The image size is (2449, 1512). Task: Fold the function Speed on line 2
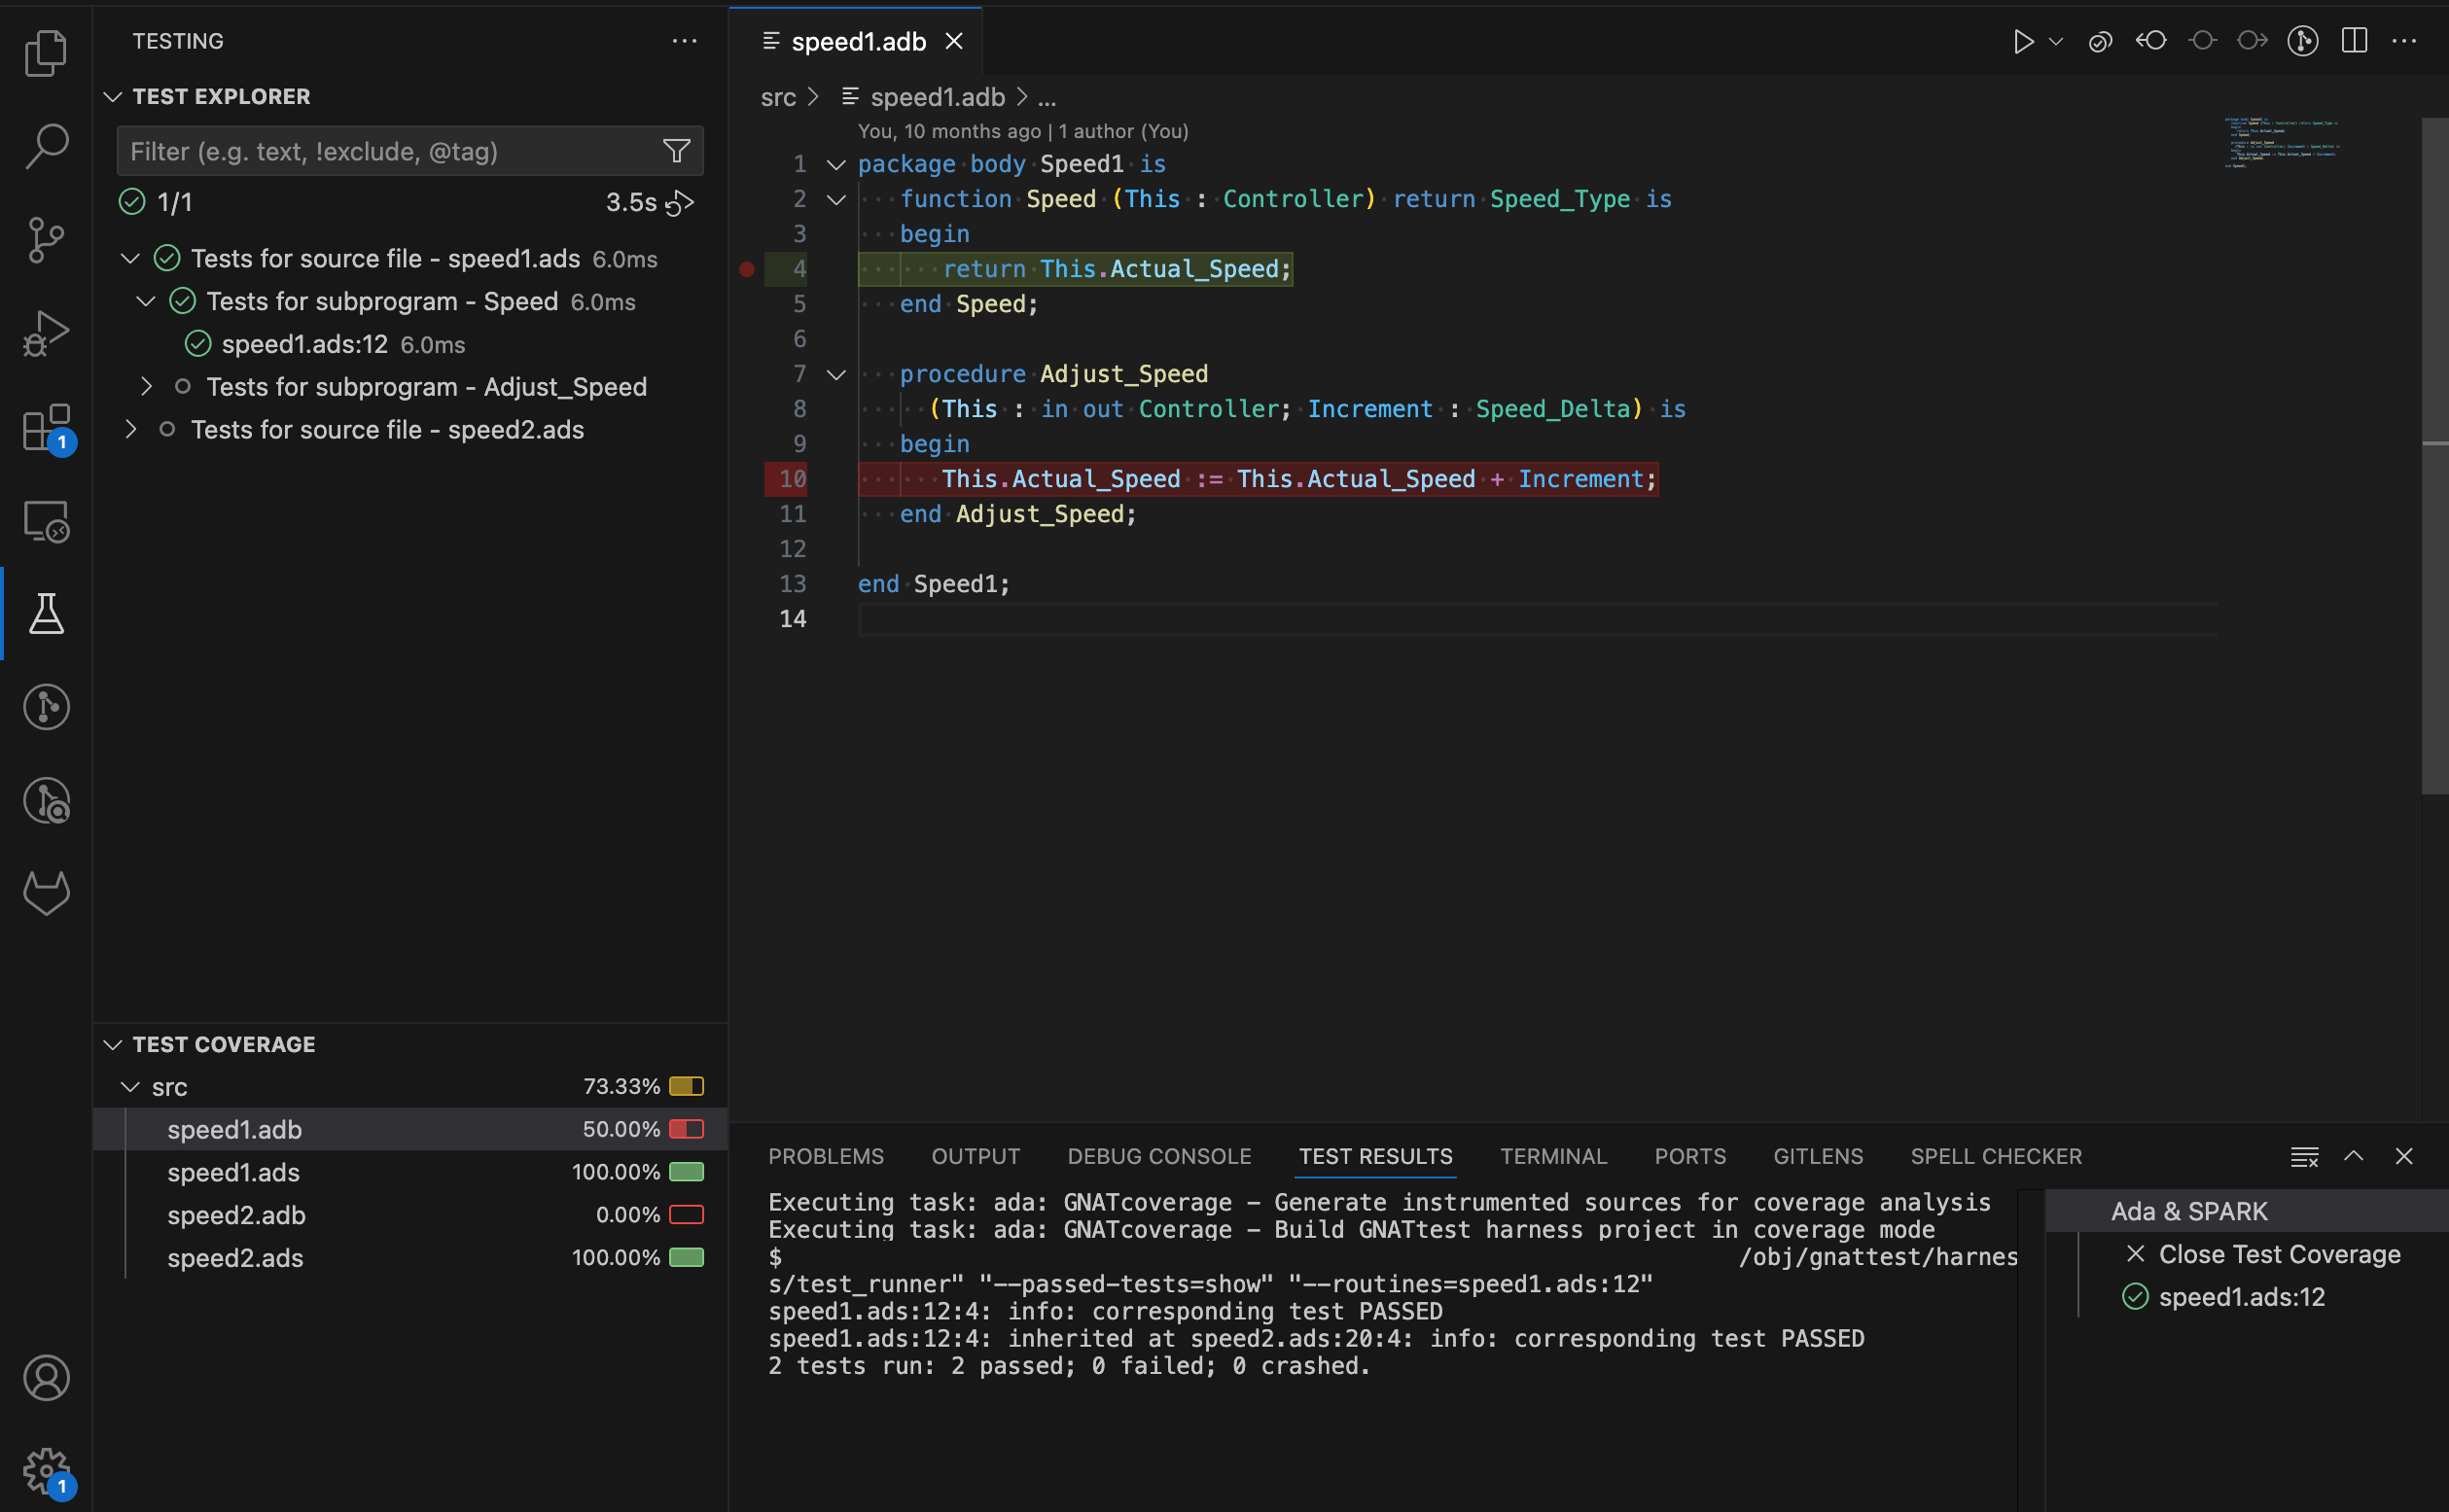(x=836, y=200)
